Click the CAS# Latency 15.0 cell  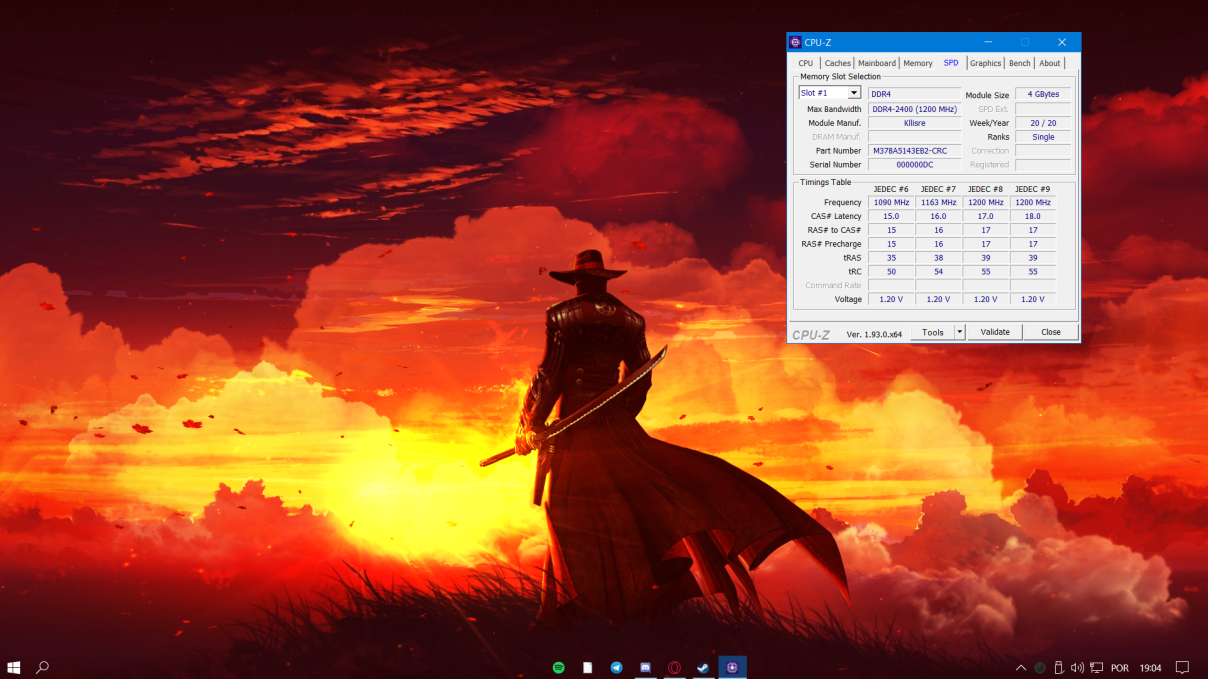point(891,216)
